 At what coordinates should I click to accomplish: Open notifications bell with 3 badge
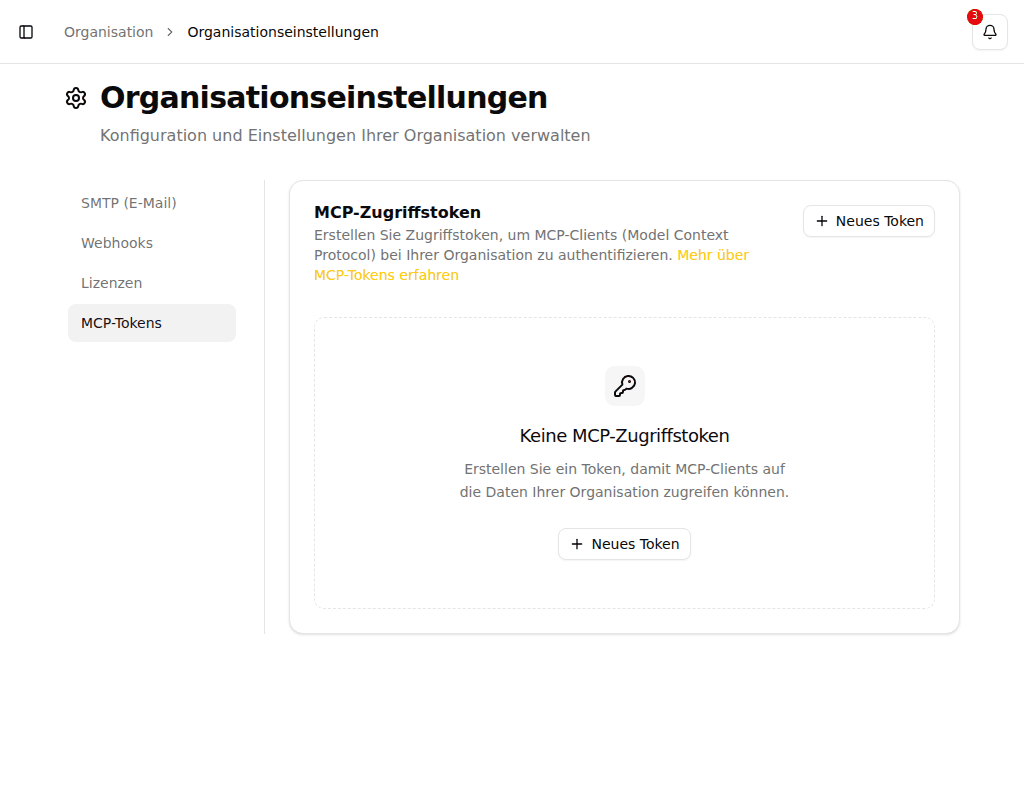[989, 32]
